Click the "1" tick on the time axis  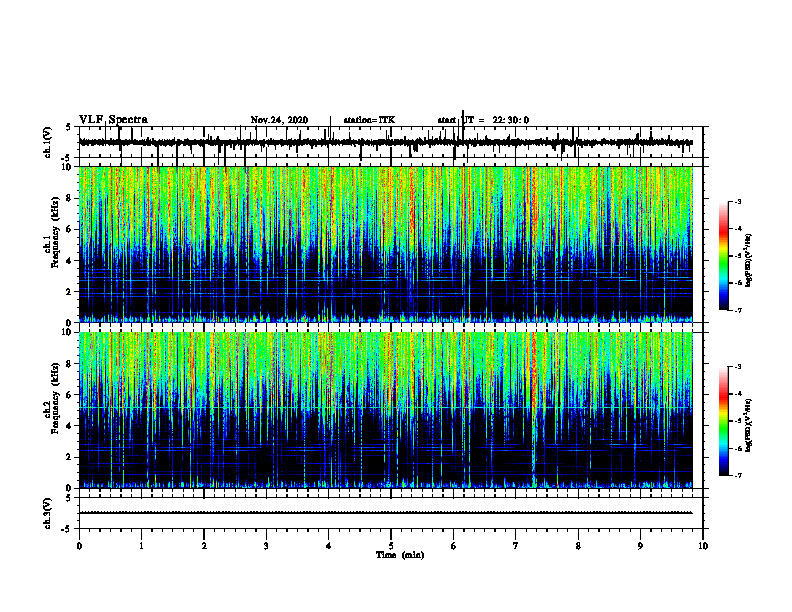pos(141,546)
